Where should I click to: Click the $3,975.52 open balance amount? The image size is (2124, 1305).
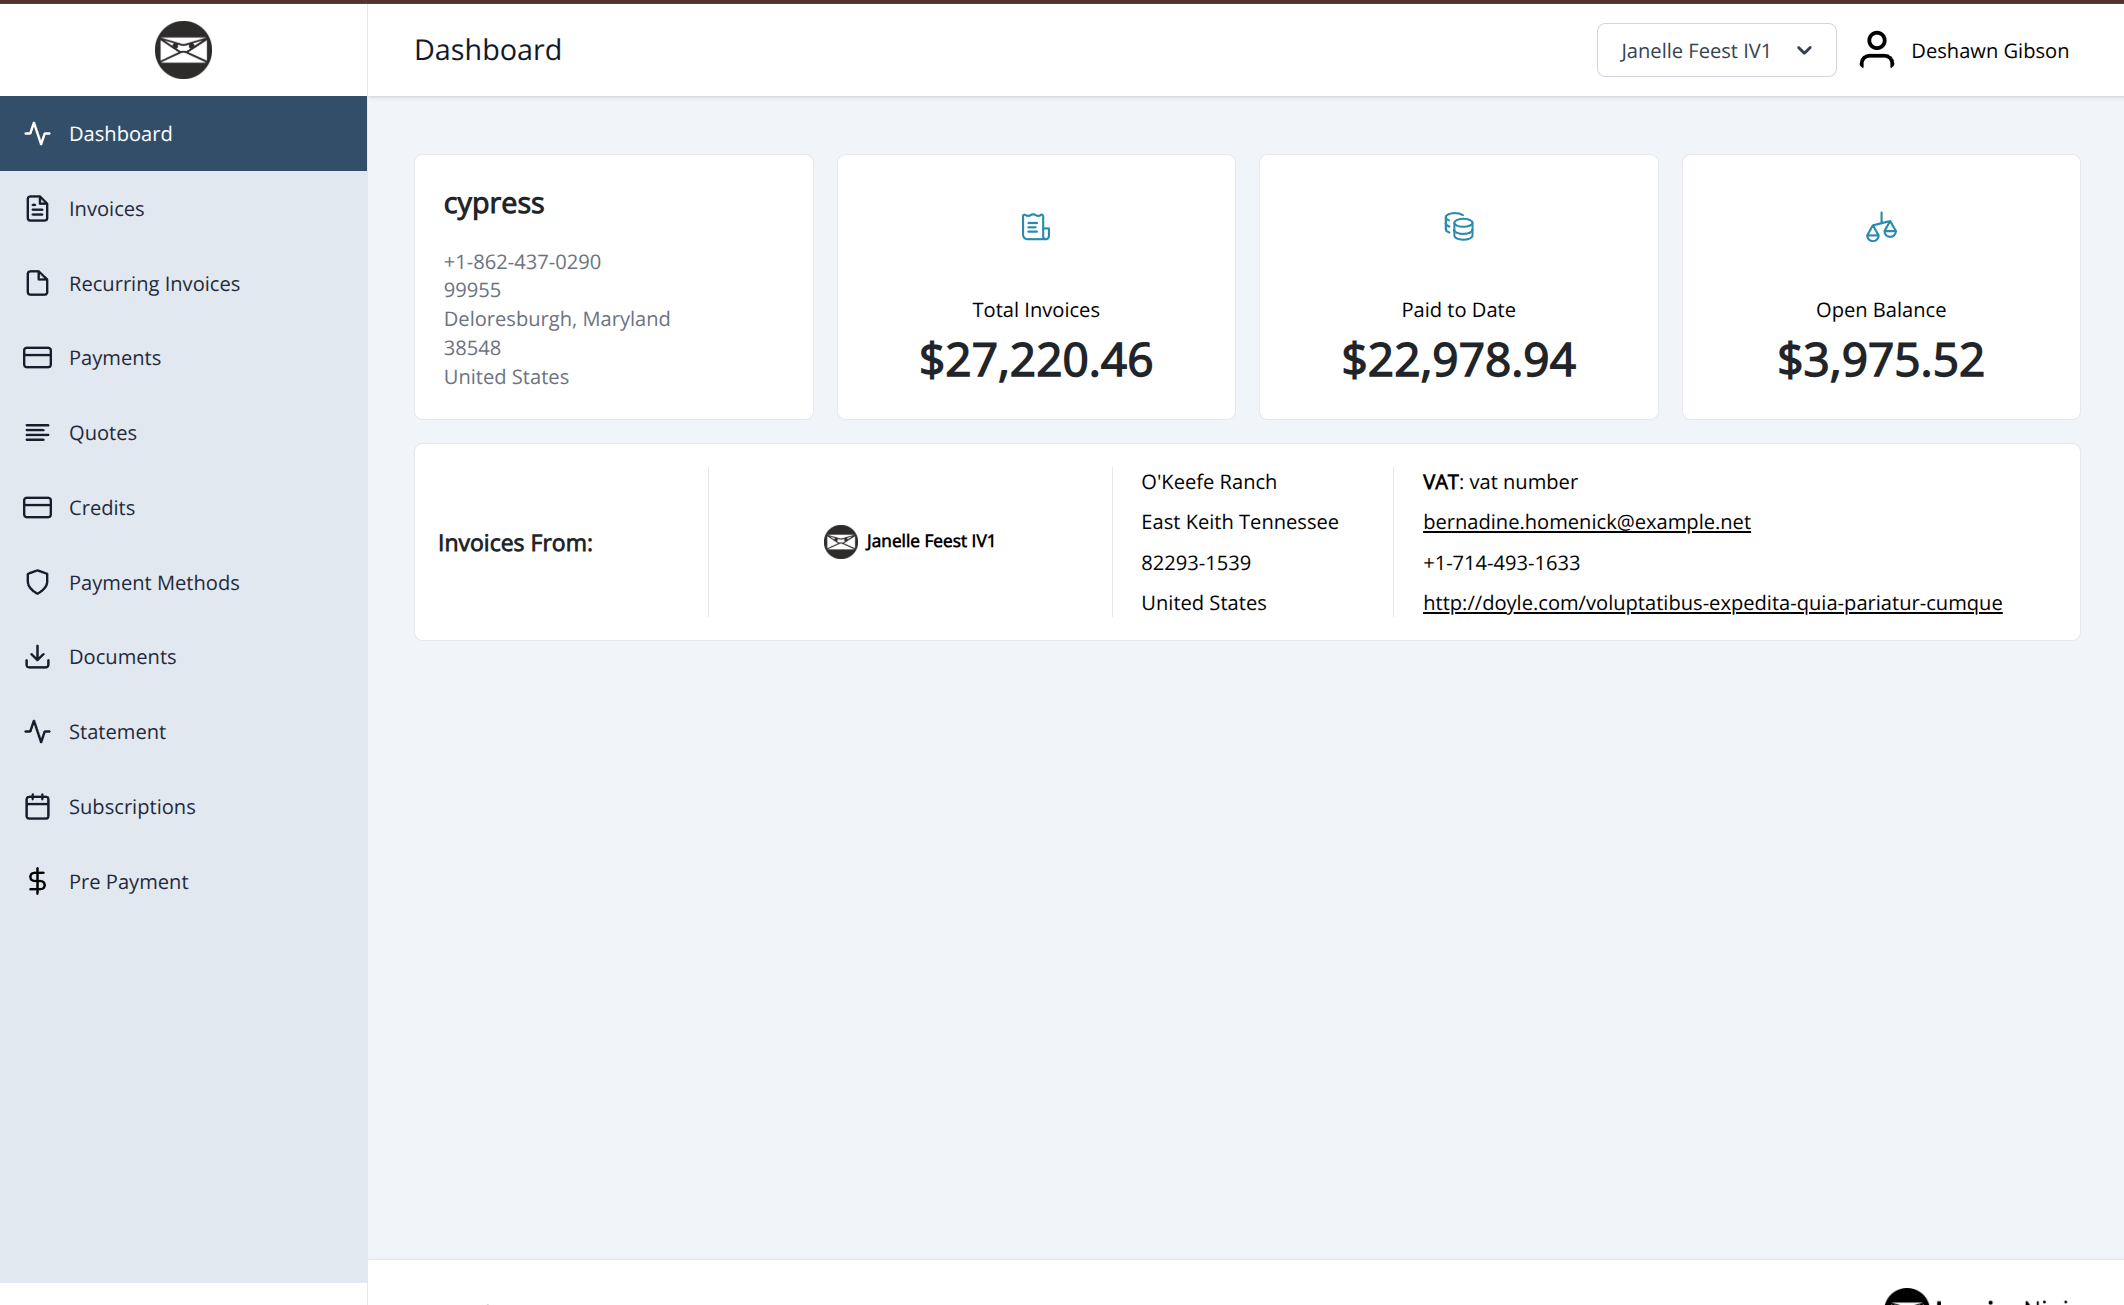(1881, 360)
